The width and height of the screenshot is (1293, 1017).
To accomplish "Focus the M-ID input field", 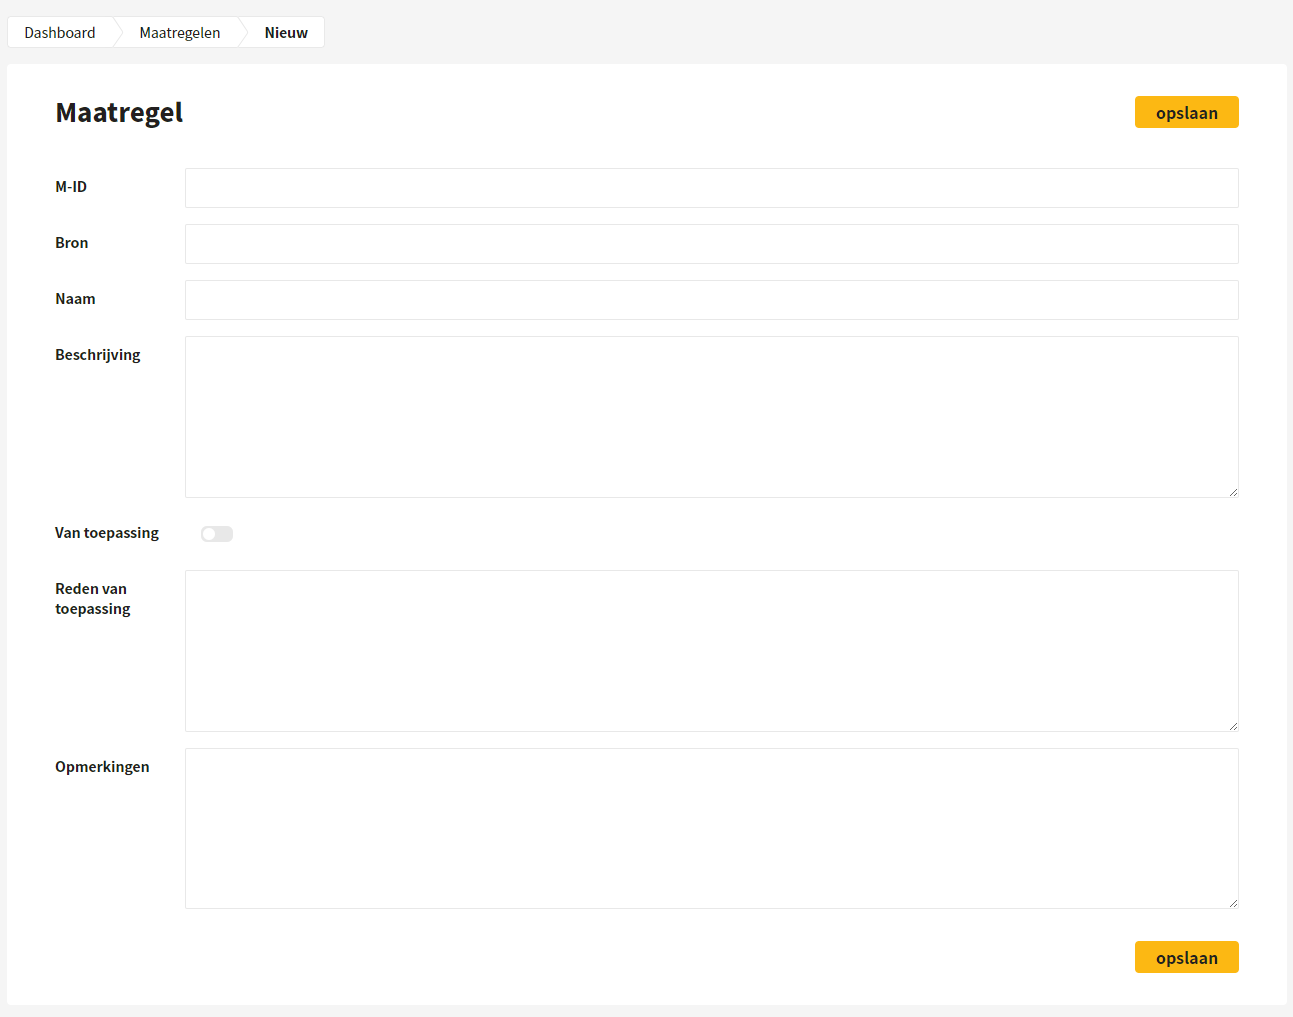I will tap(712, 188).
